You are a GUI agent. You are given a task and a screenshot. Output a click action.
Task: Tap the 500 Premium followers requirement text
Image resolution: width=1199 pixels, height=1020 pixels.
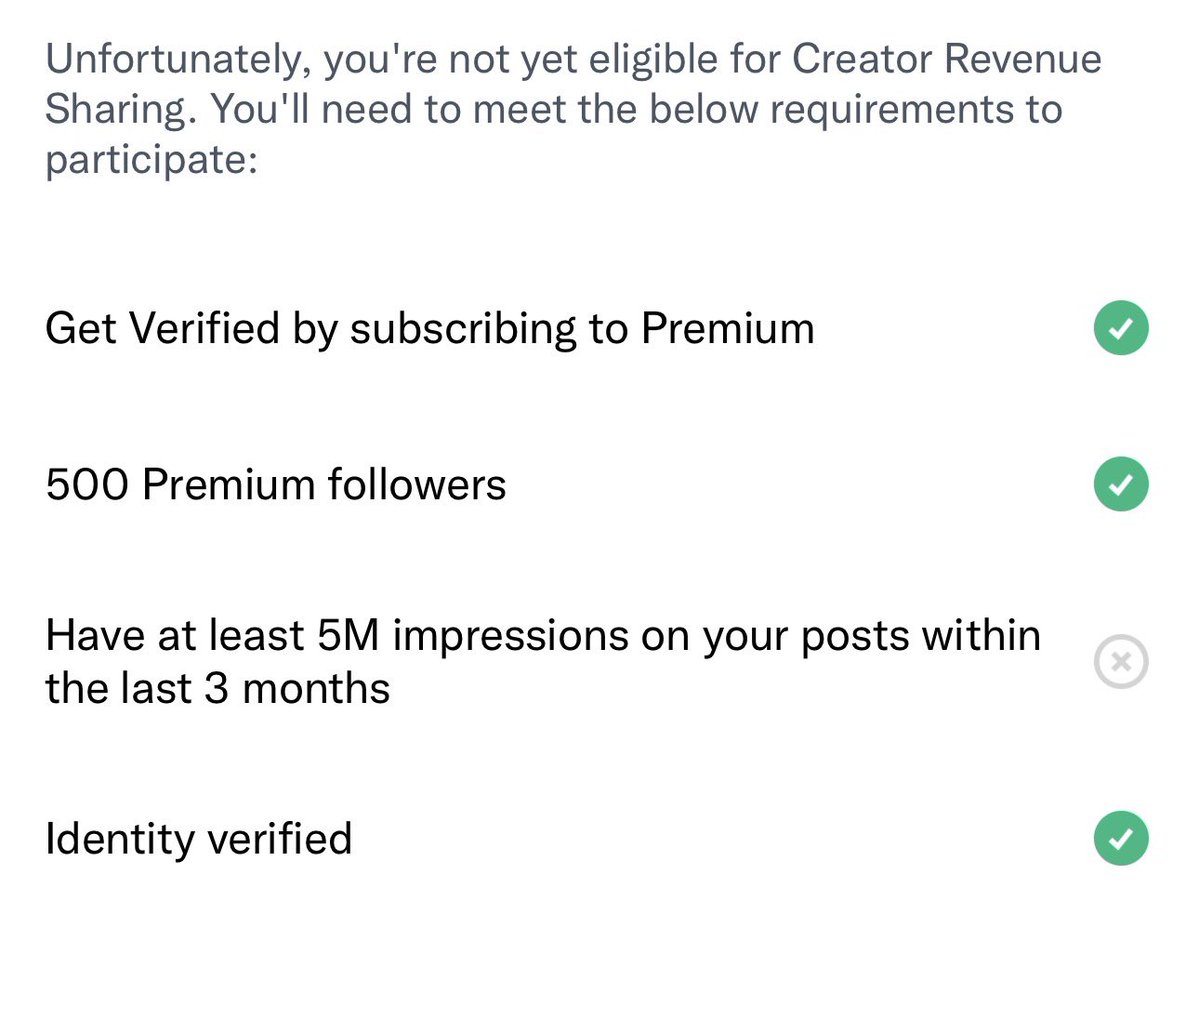(276, 485)
